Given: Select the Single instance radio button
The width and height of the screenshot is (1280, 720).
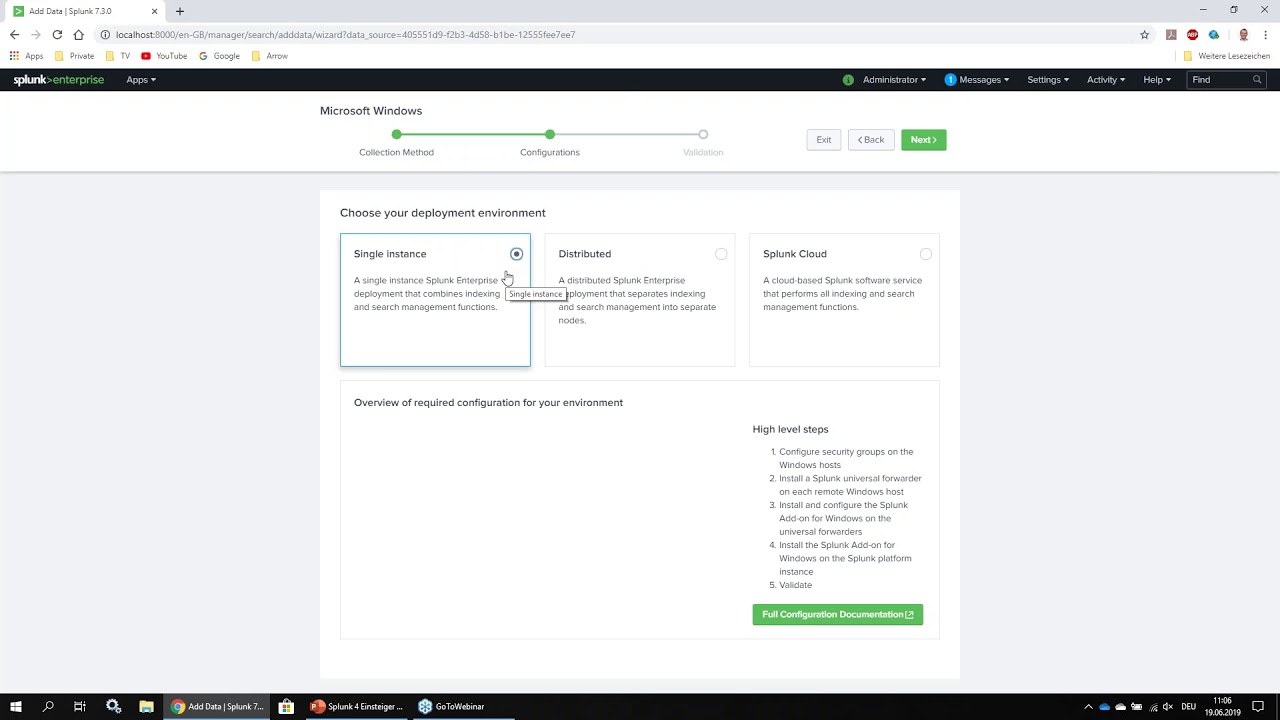Looking at the screenshot, I should point(516,254).
